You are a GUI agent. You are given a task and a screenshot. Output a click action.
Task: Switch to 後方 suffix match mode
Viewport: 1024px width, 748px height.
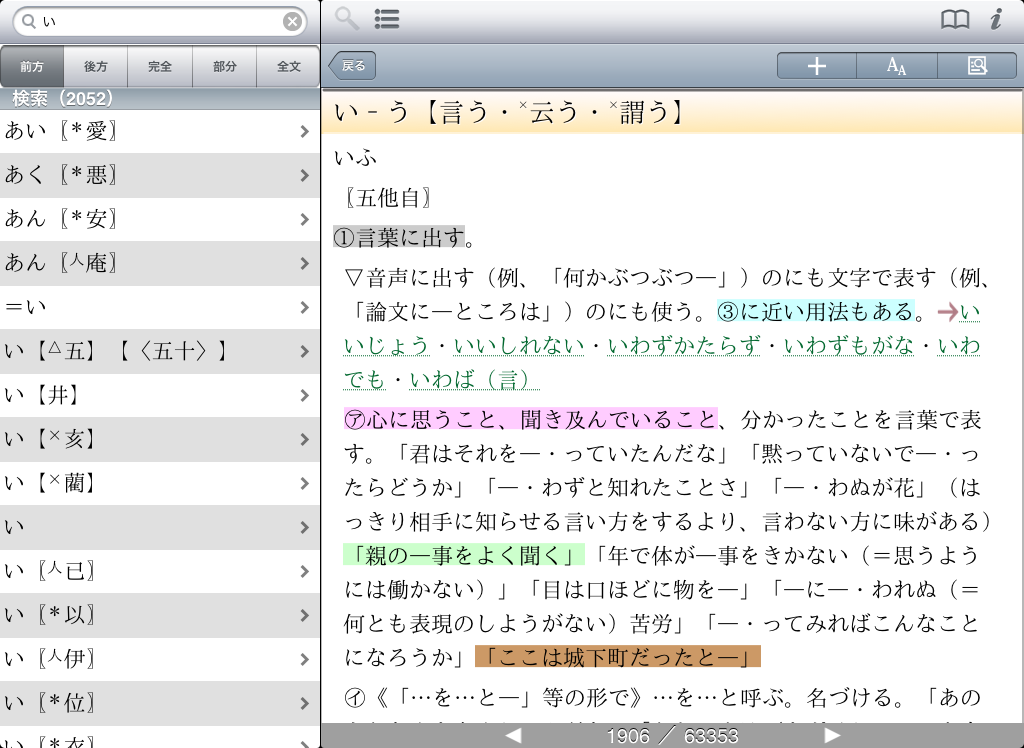96,67
